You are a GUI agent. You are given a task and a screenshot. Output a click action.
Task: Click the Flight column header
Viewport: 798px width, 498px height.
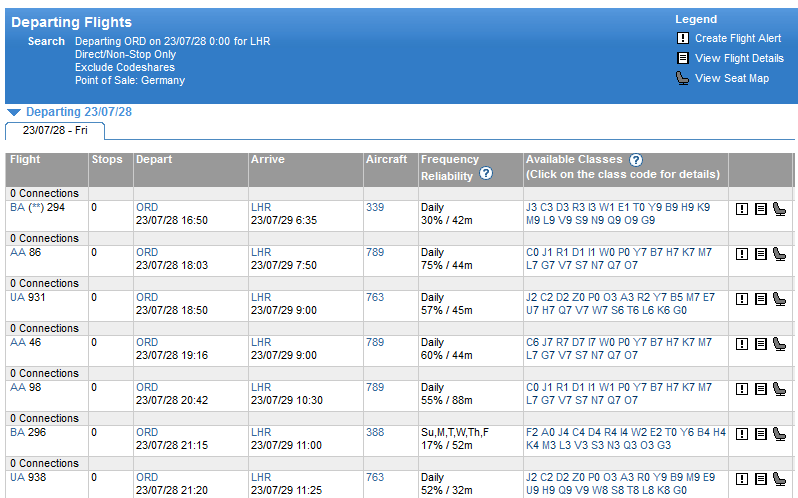pos(25,160)
